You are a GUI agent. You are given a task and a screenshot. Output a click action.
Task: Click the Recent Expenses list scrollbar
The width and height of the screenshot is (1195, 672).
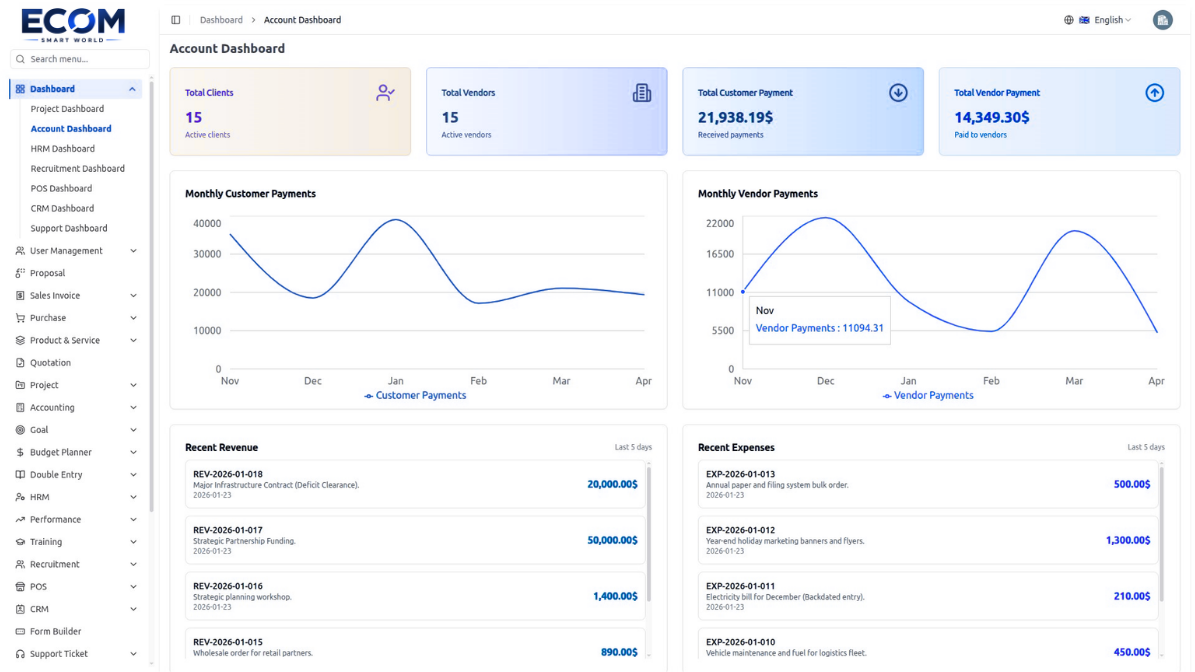tap(1161, 533)
